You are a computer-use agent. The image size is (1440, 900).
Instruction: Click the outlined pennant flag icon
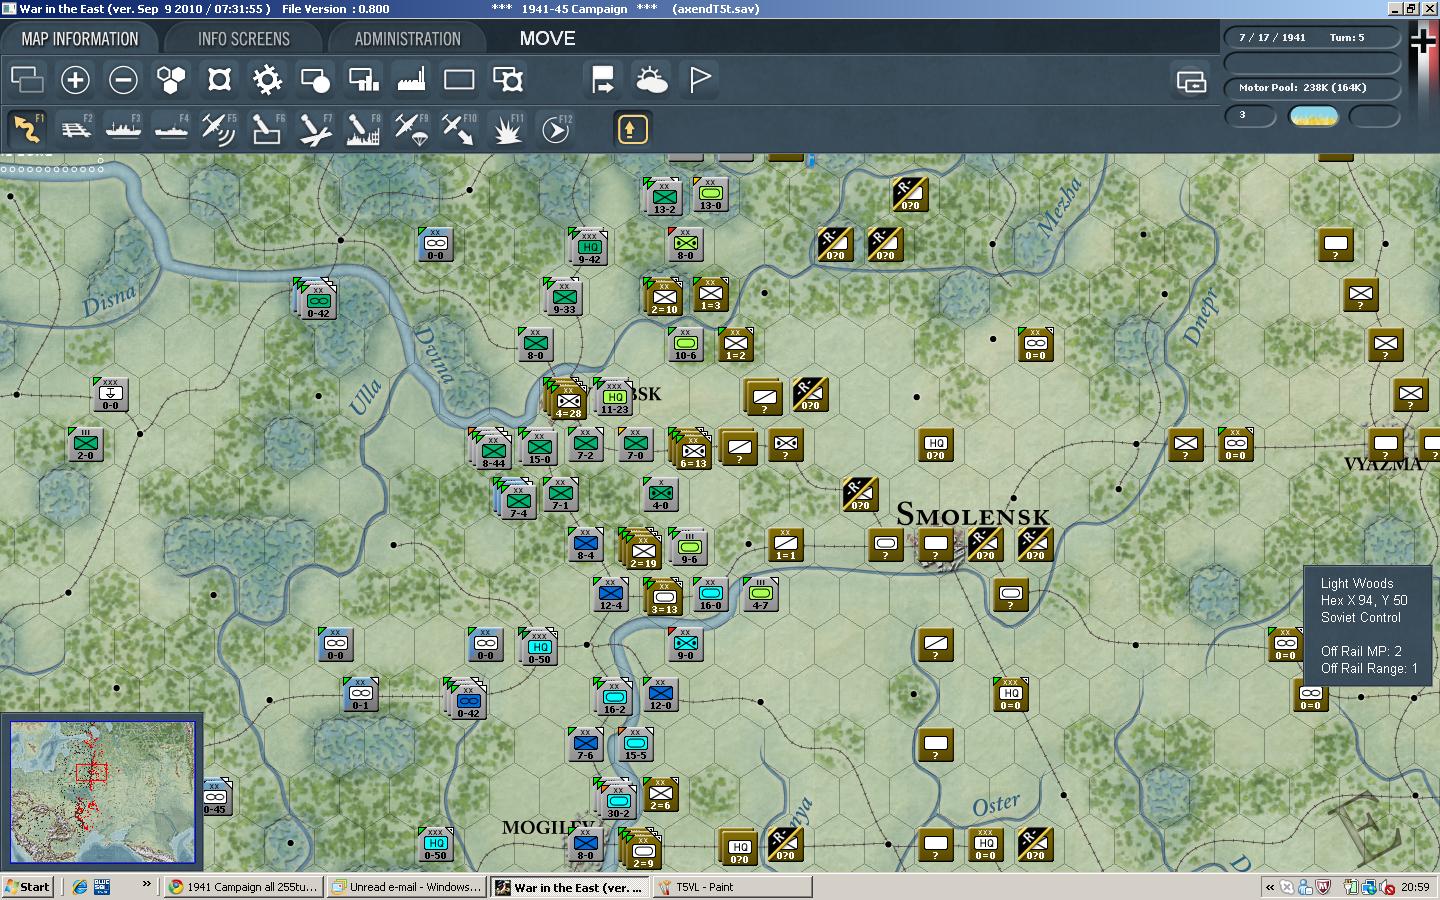(x=699, y=79)
